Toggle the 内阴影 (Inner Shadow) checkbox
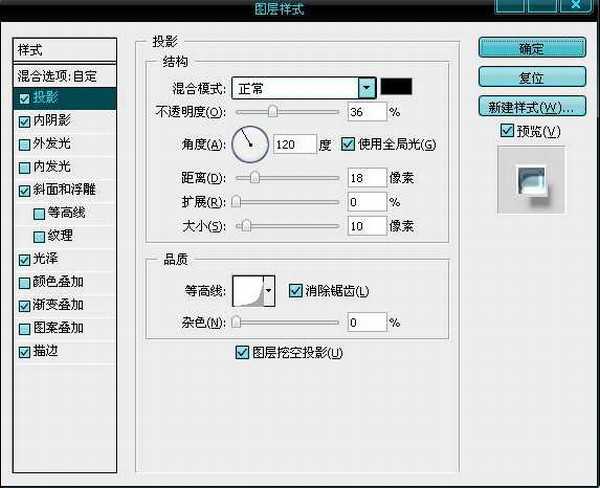Screen dimensions: 600x488 pyautogui.click(x=24, y=121)
